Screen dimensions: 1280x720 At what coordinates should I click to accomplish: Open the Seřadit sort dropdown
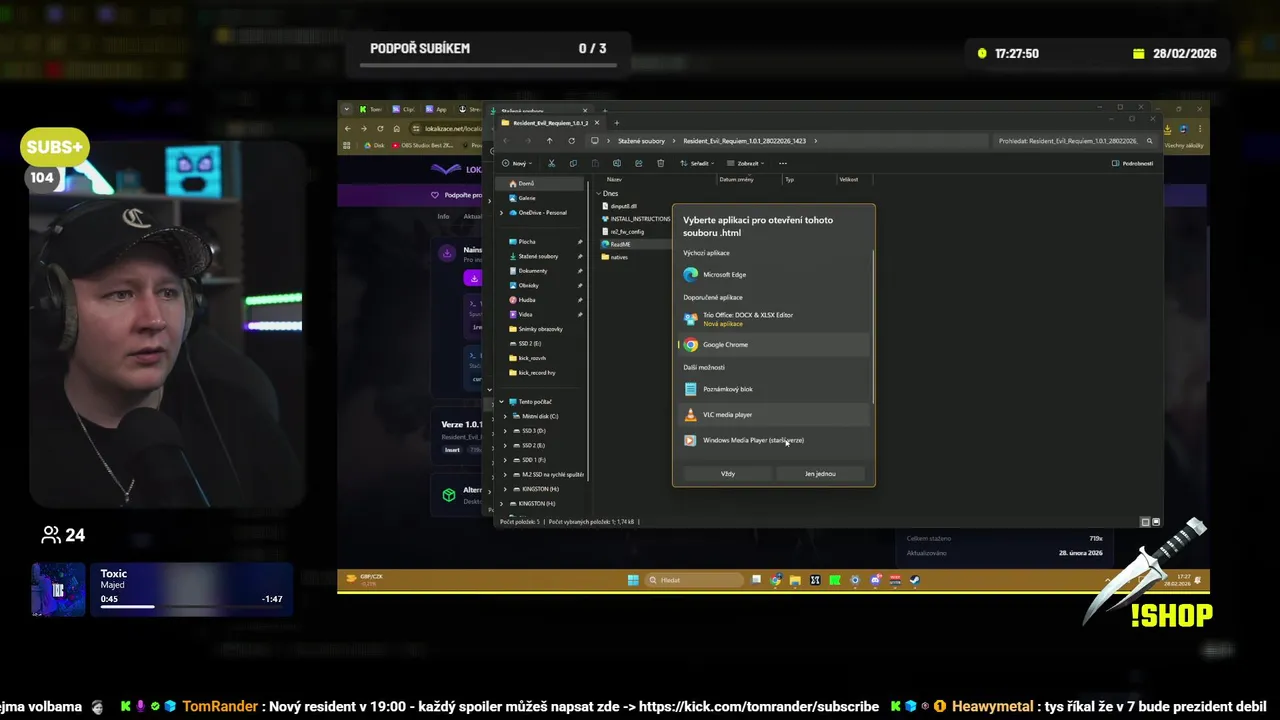(697, 163)
